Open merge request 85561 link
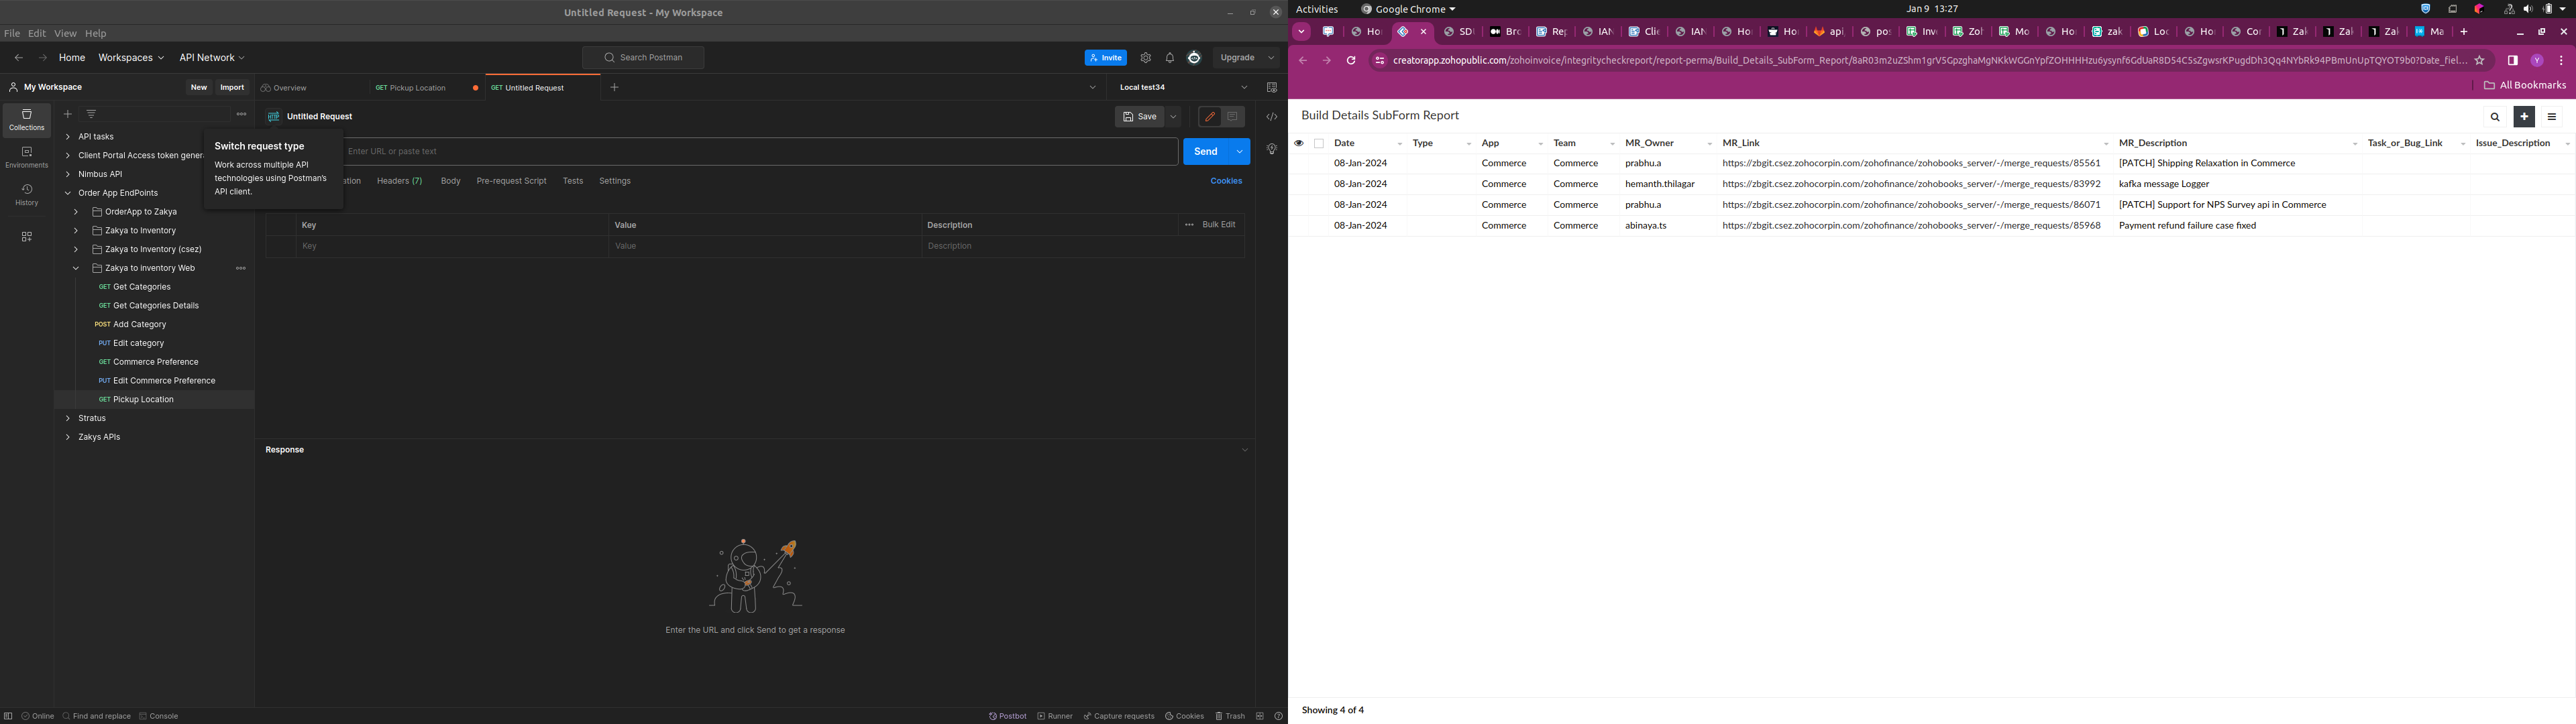Viewport: 2576px width, 724px height. pos(1910,164)
